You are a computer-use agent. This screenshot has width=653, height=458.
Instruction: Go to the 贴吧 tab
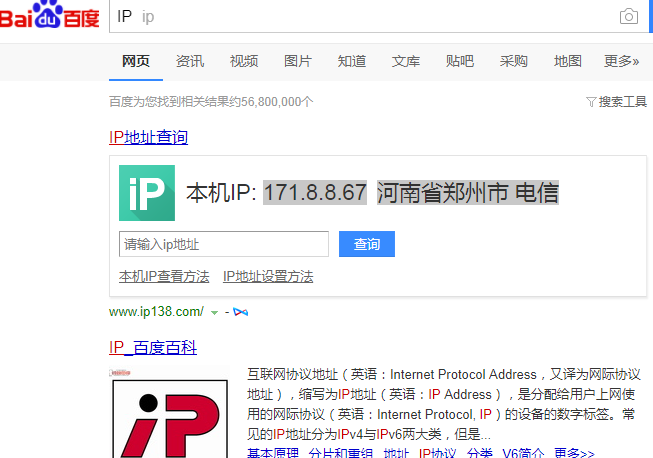(460, 61)
